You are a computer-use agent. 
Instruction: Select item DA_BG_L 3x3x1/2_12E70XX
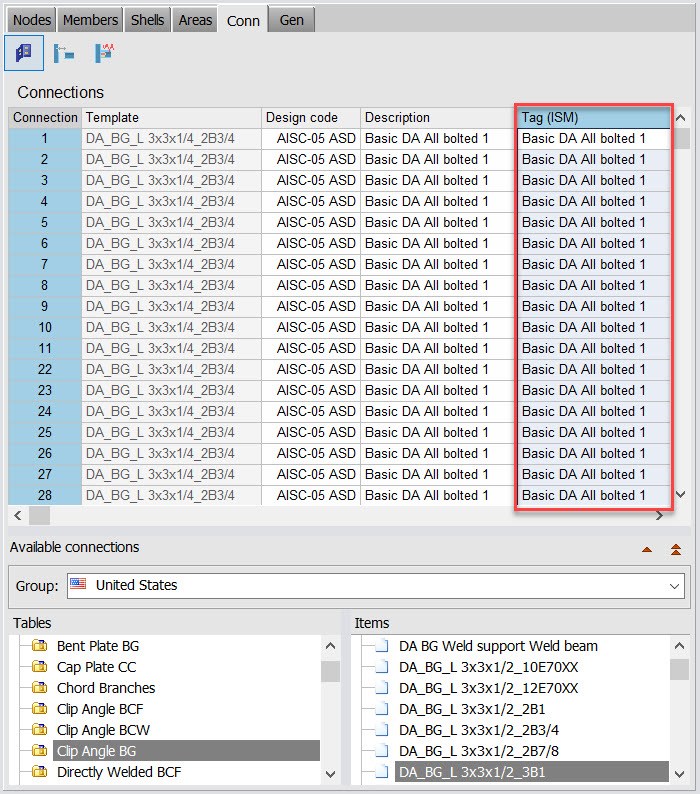(x=488, y=688)
